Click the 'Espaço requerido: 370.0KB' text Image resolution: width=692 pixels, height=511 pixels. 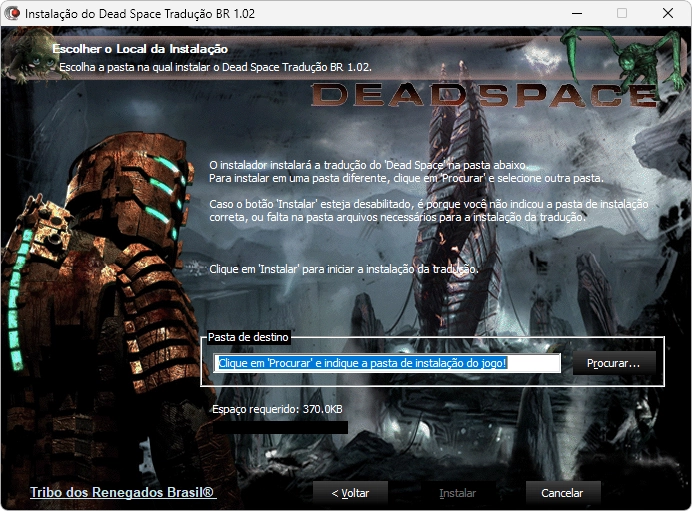[277, 409]
